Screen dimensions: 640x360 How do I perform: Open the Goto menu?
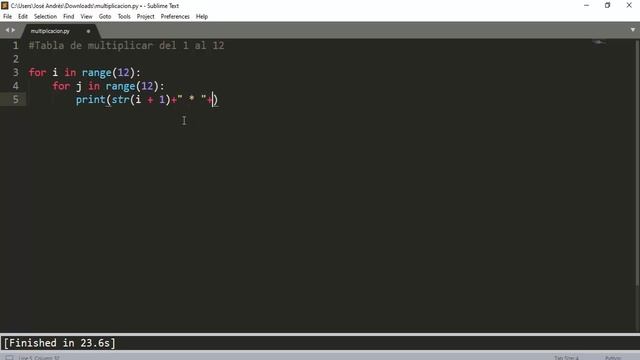pos(105,16)
